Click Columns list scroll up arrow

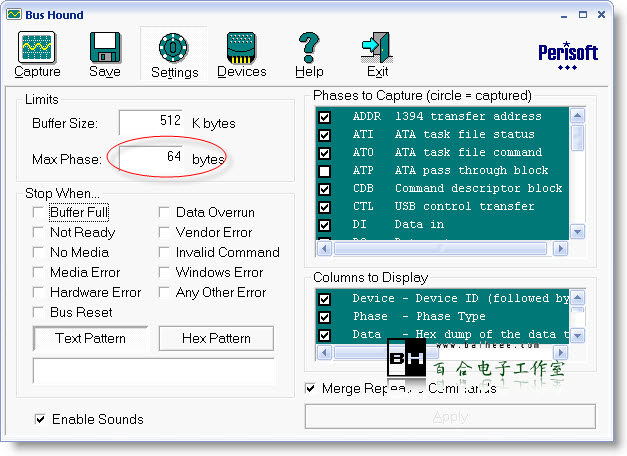coord(577,297)
